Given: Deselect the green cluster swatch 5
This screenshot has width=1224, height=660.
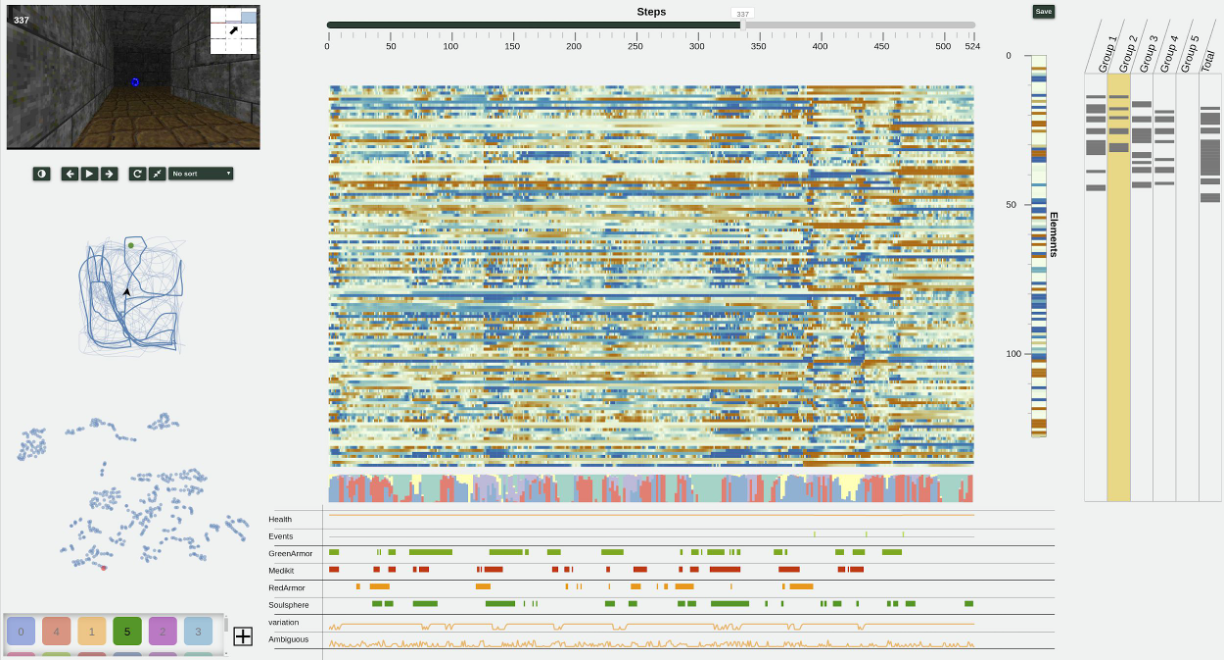Looking at the screenshot, I should (x=126, y=631).
